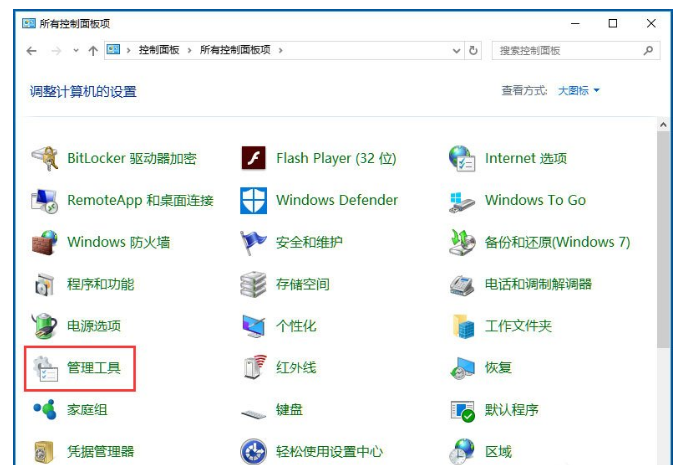This screenshot has height=465, width=681.
Task: Open the 家庭组 text link
Action: click(87, 410)
